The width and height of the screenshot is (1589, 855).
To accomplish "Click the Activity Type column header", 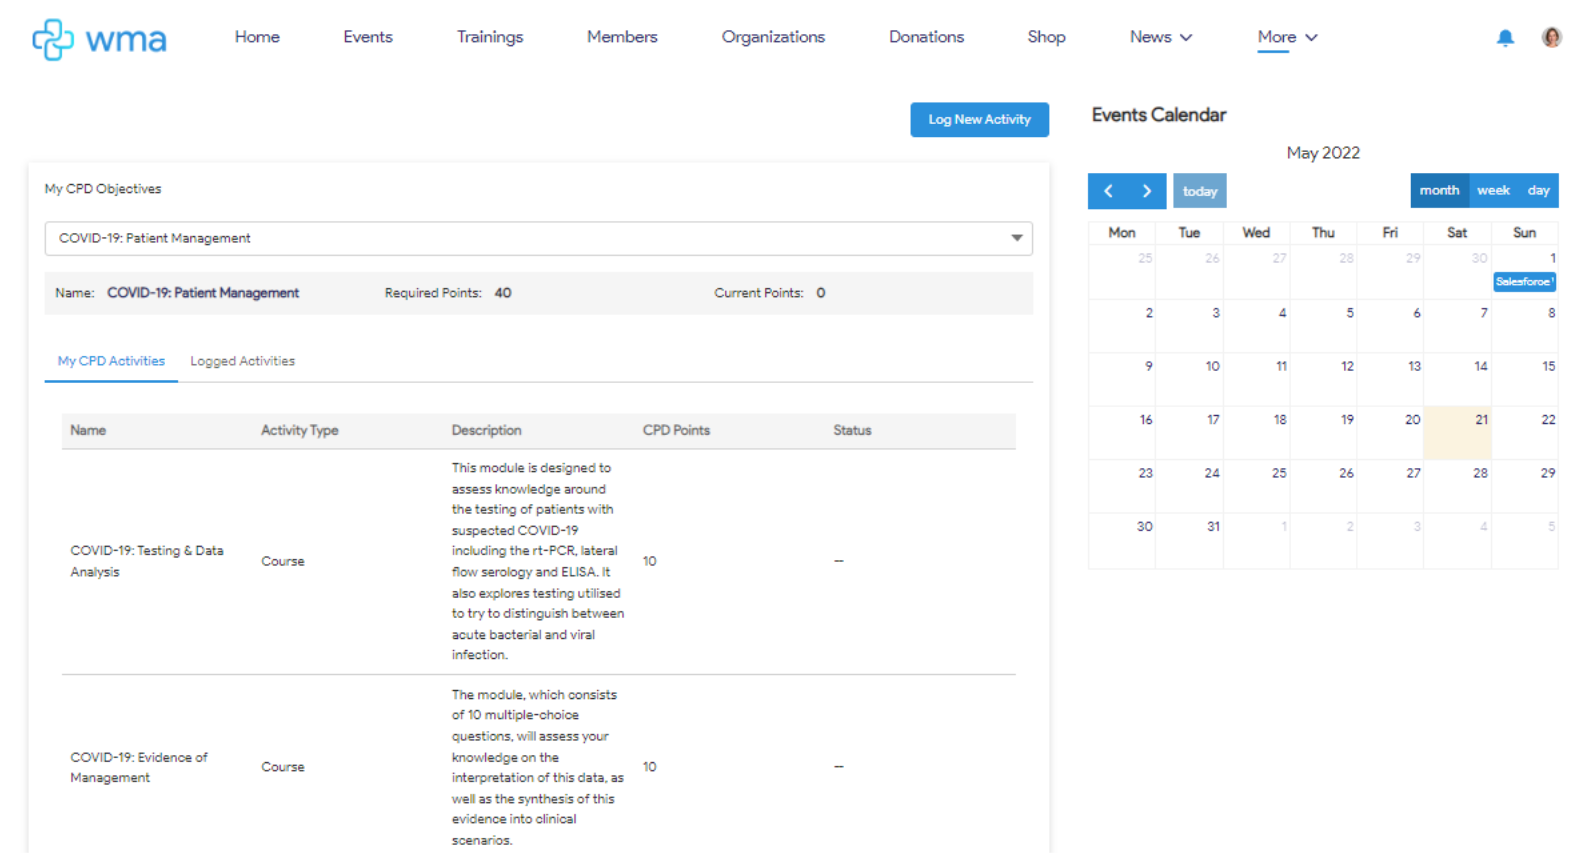I will [x=300, y=430].
